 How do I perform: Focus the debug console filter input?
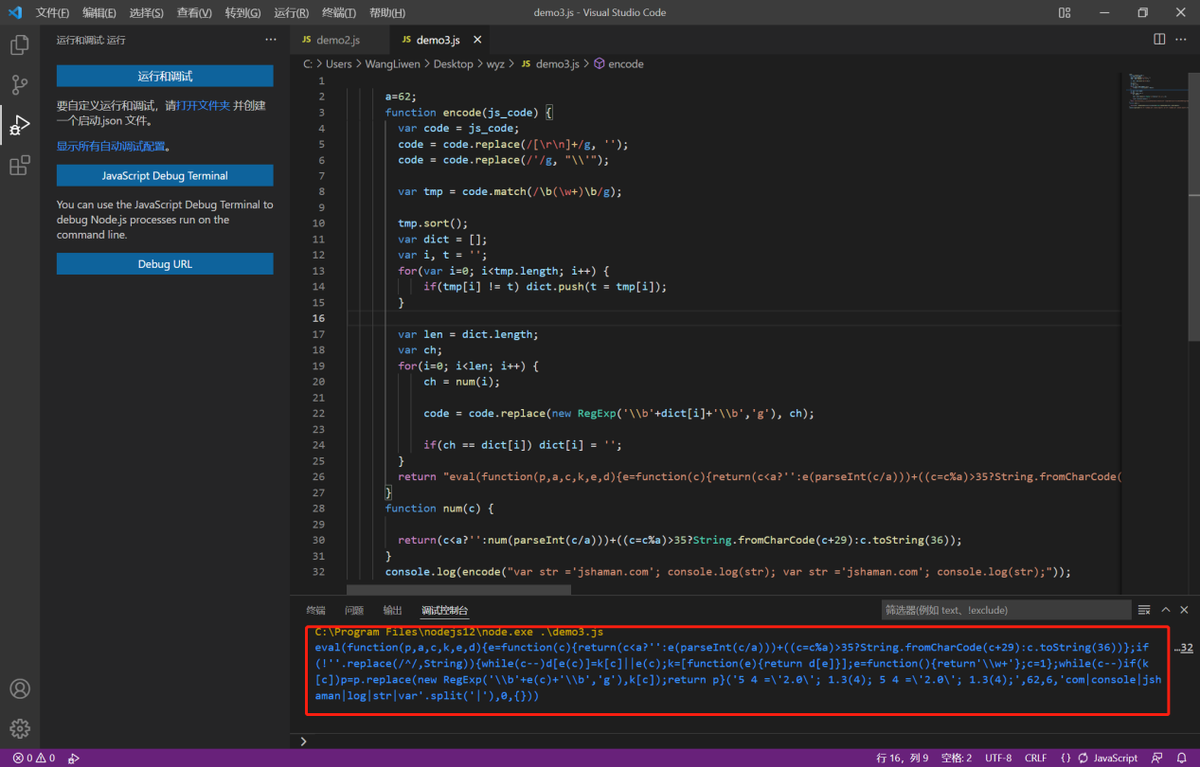coord(1005,610)
